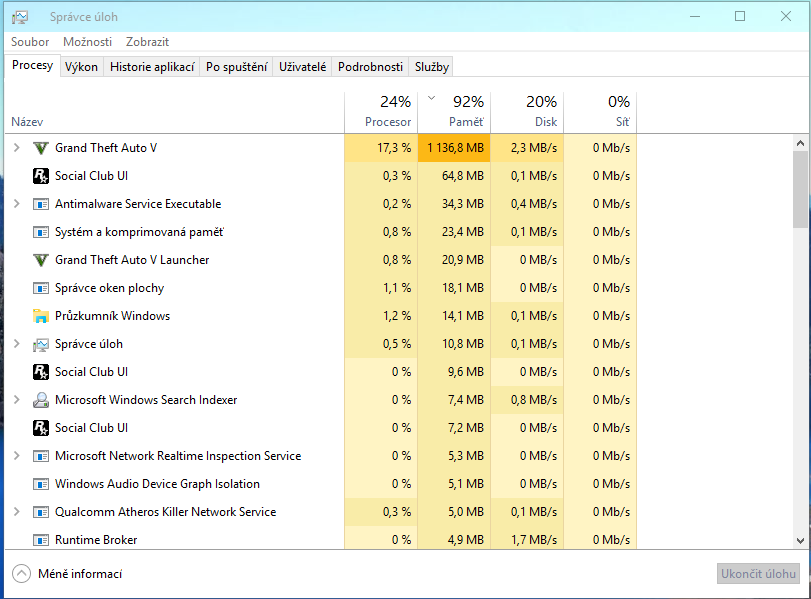Image resolution: width=811 pixels, height=599 pixels.
Task: Open the Možnosti menu
Action: pos(87,42)
